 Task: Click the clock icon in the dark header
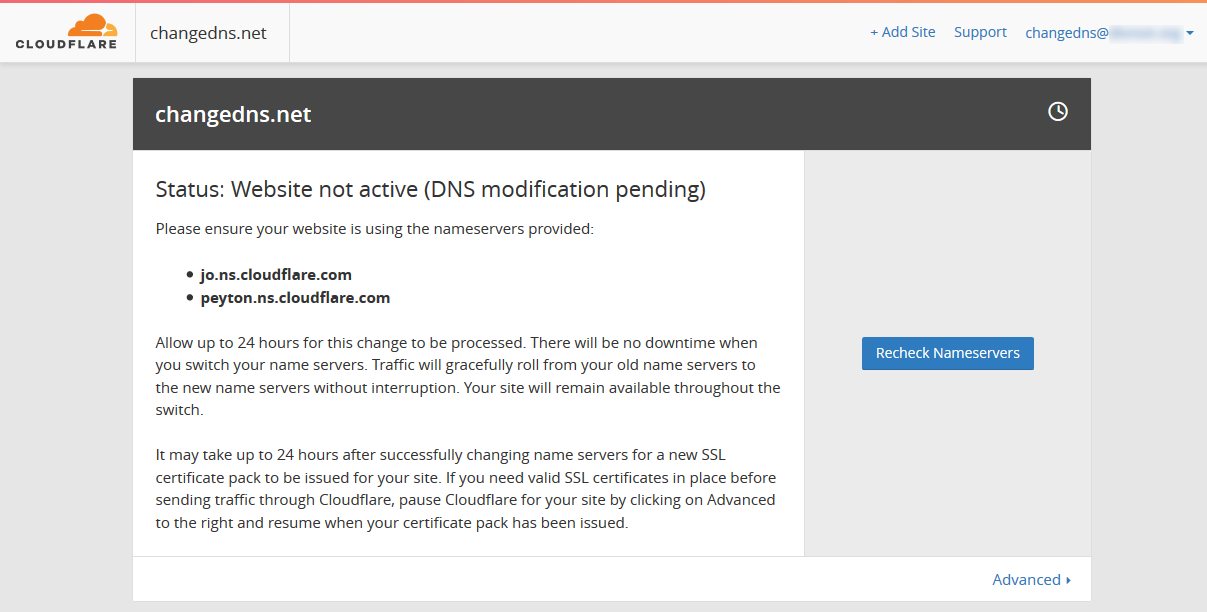point(1057,112)
